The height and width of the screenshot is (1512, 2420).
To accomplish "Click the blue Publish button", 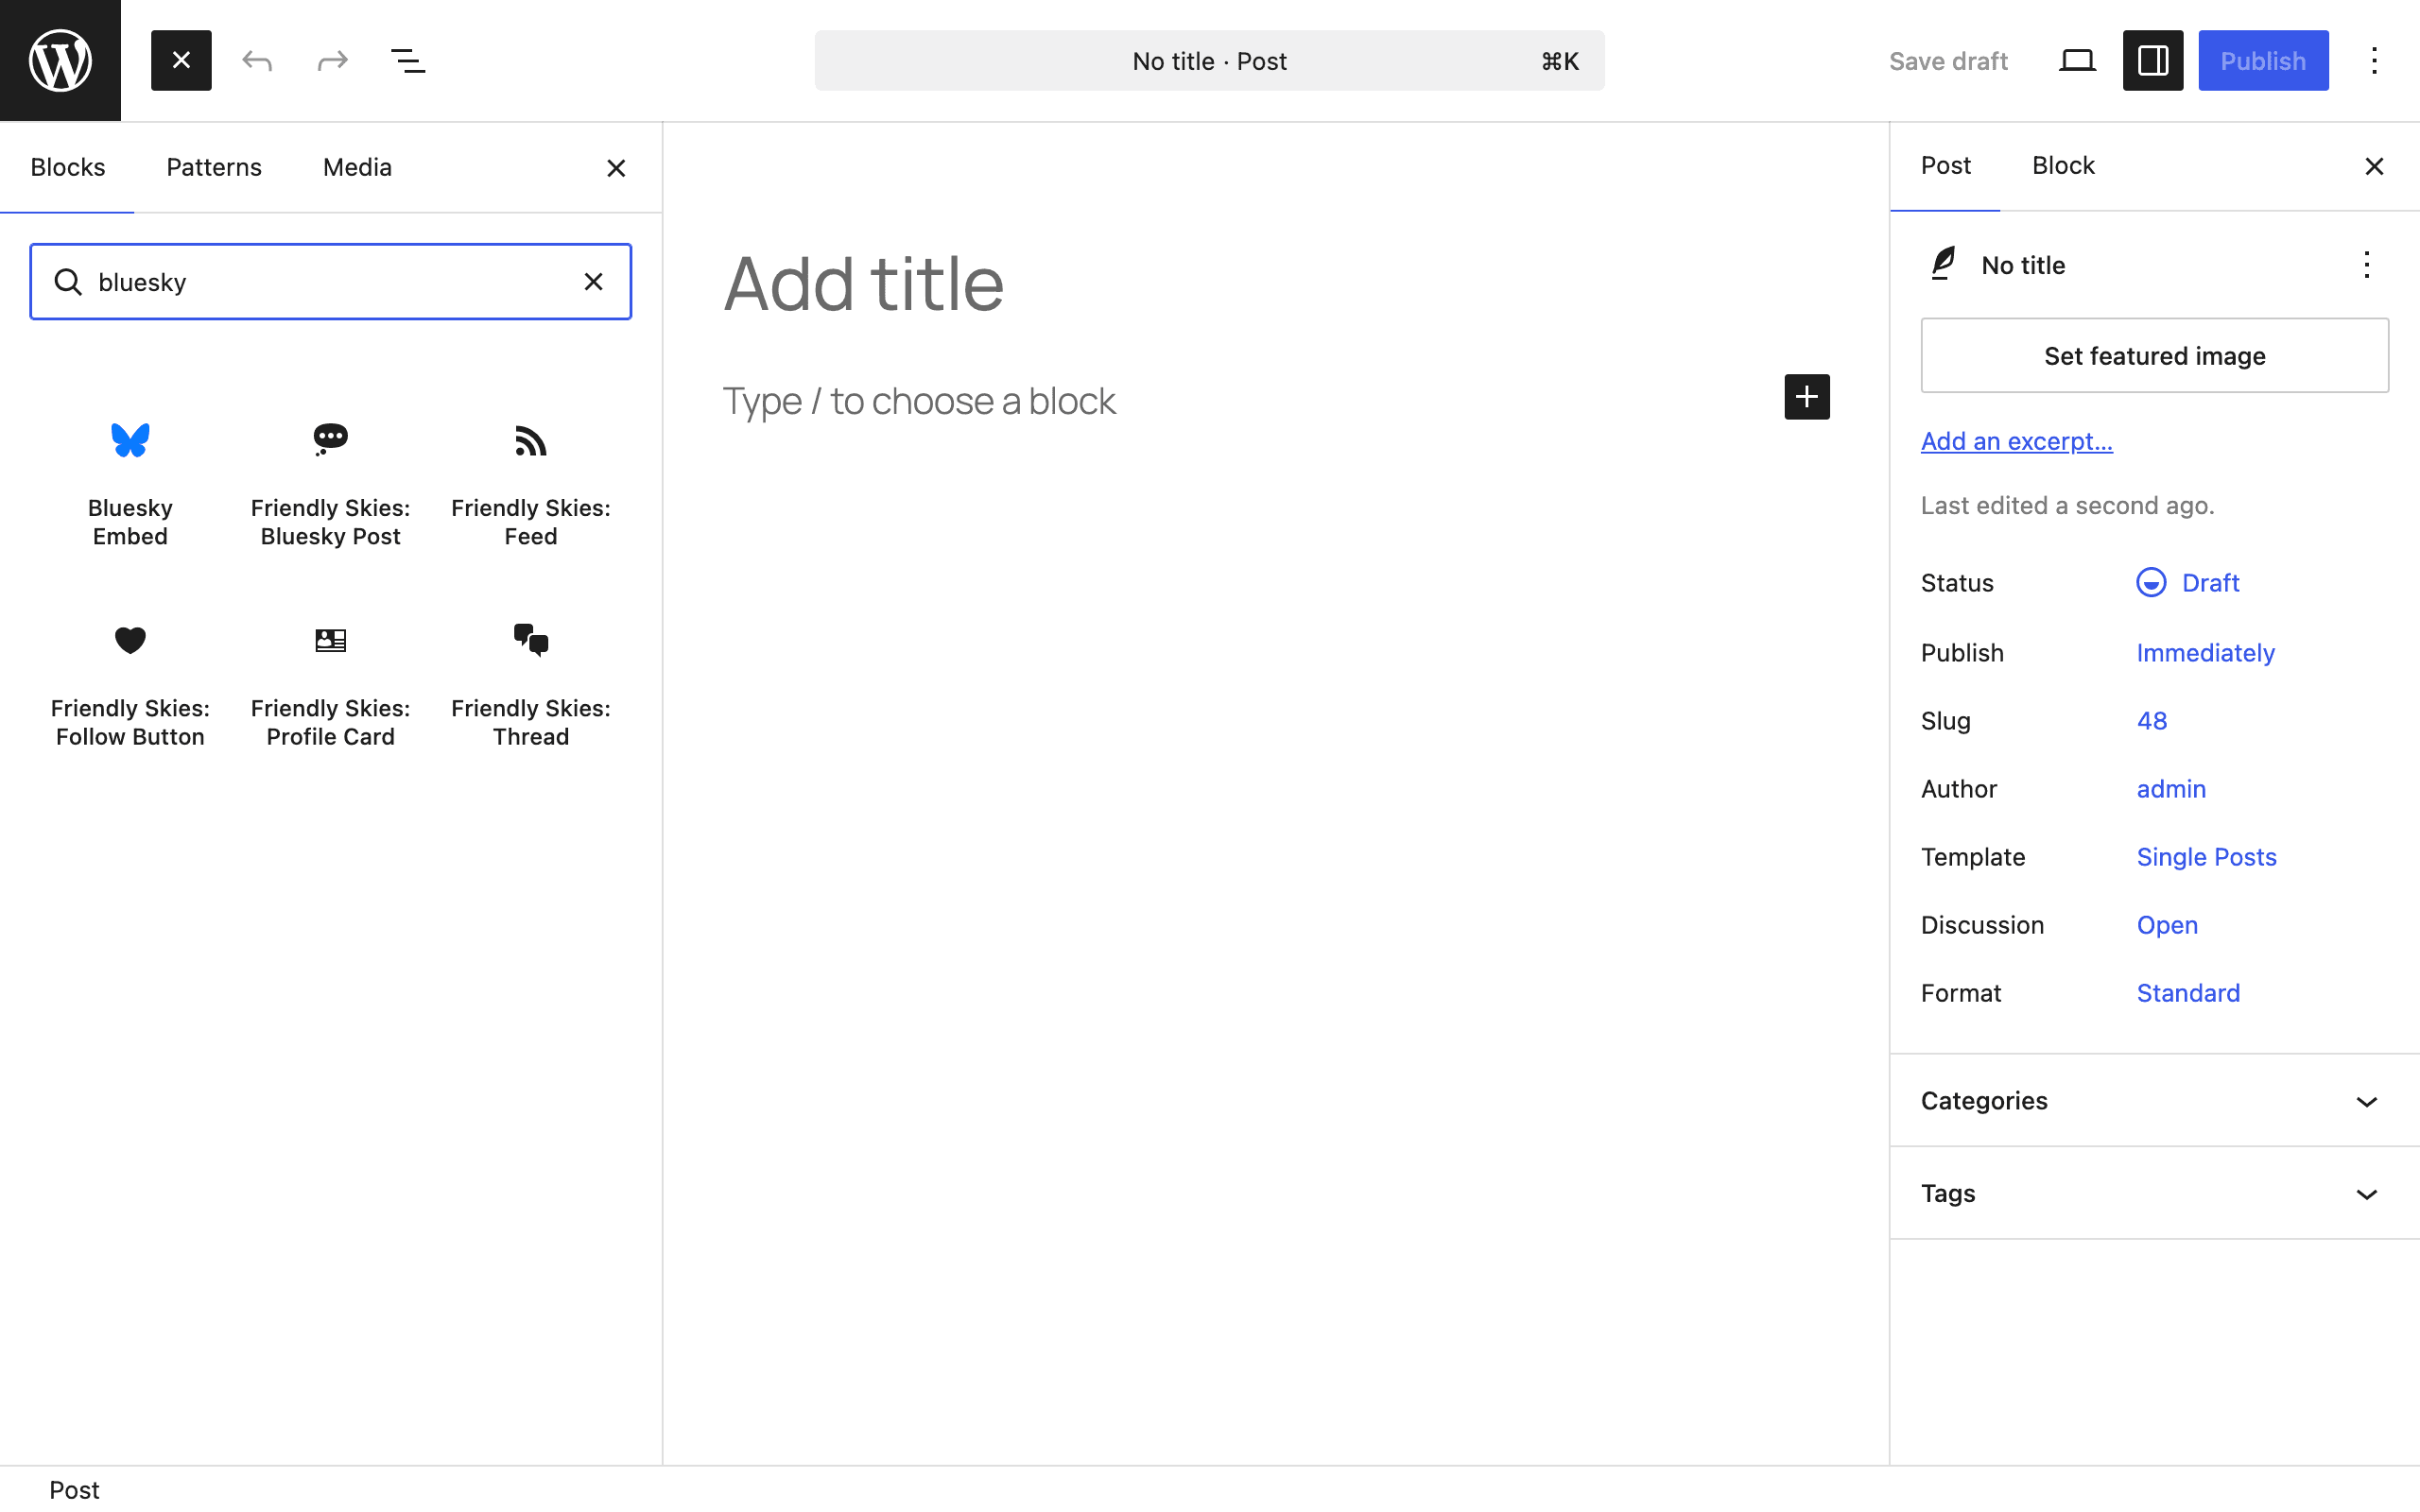I will 2263,60.
